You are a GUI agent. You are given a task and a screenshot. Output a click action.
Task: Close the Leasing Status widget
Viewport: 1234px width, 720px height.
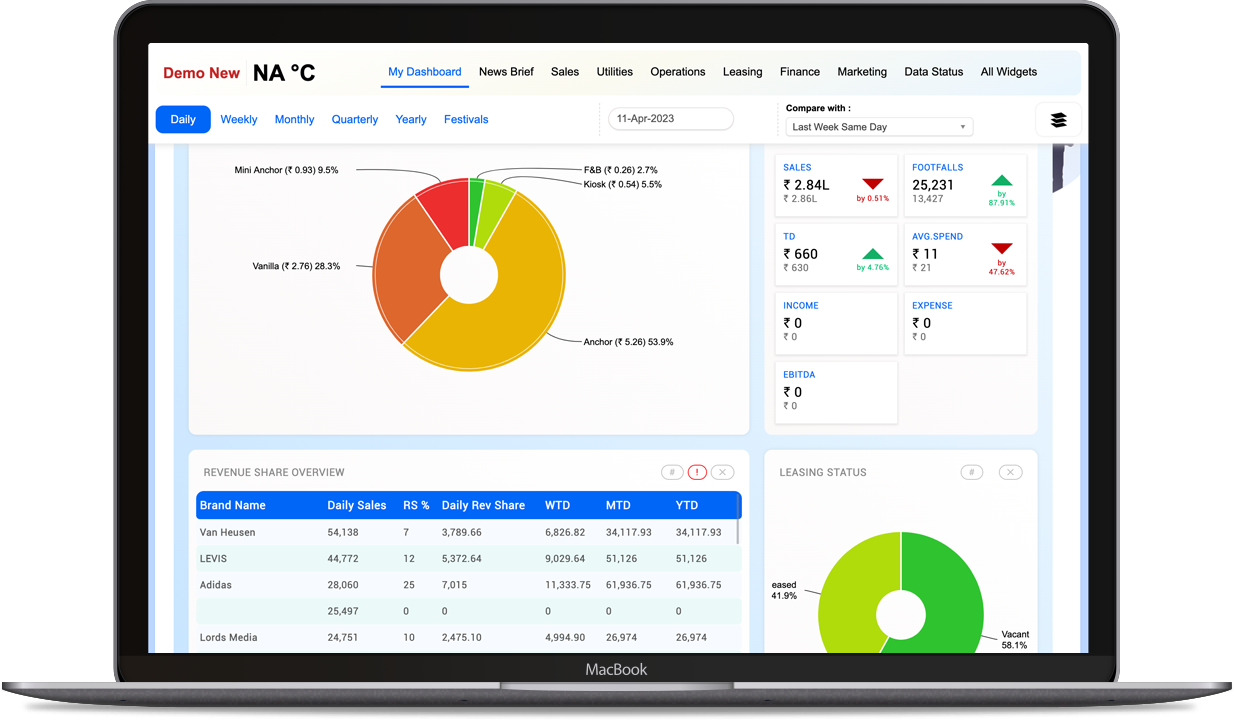coord(1010,473)
